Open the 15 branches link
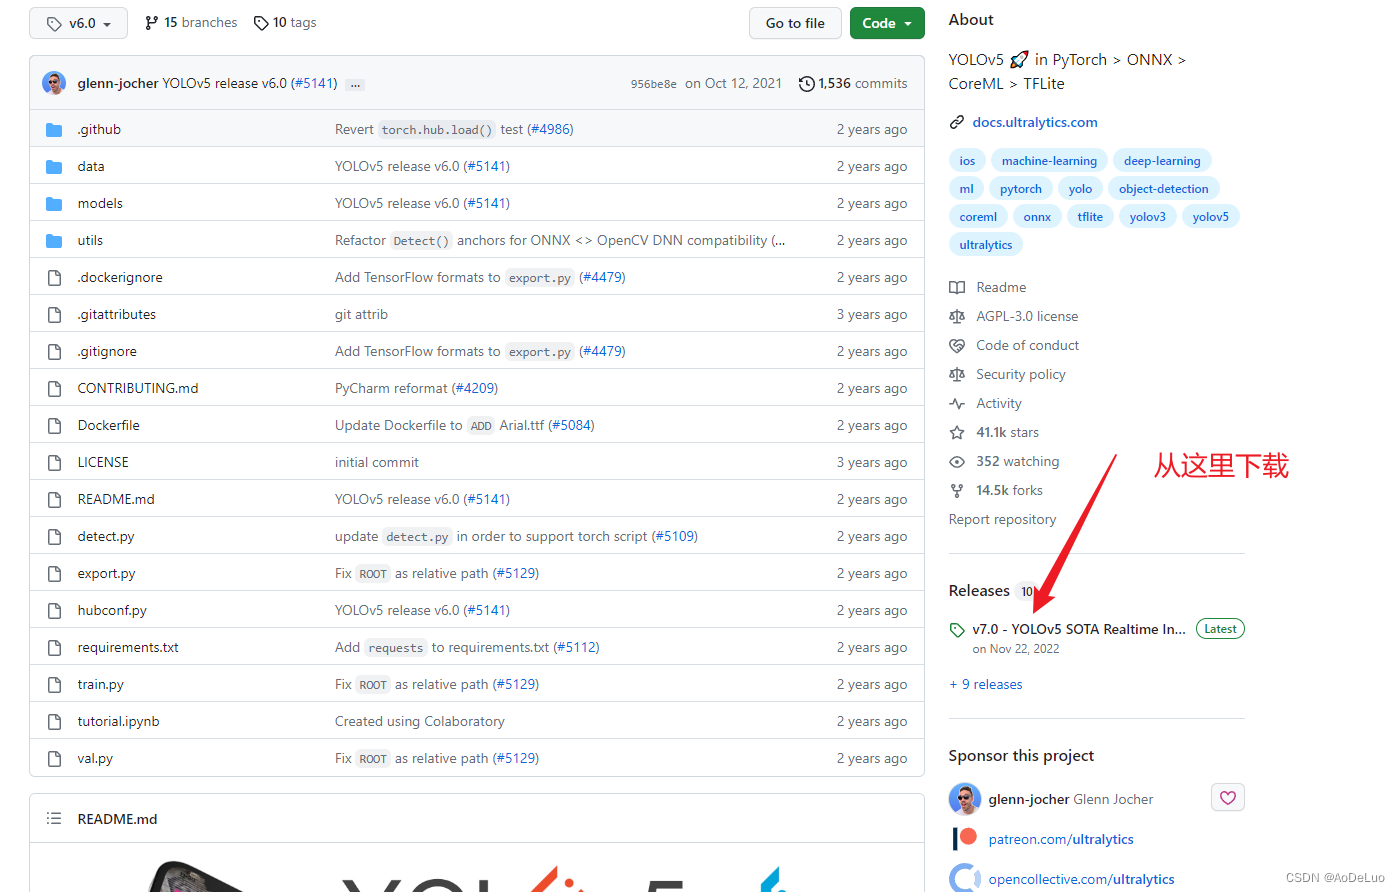 (191, 22)
